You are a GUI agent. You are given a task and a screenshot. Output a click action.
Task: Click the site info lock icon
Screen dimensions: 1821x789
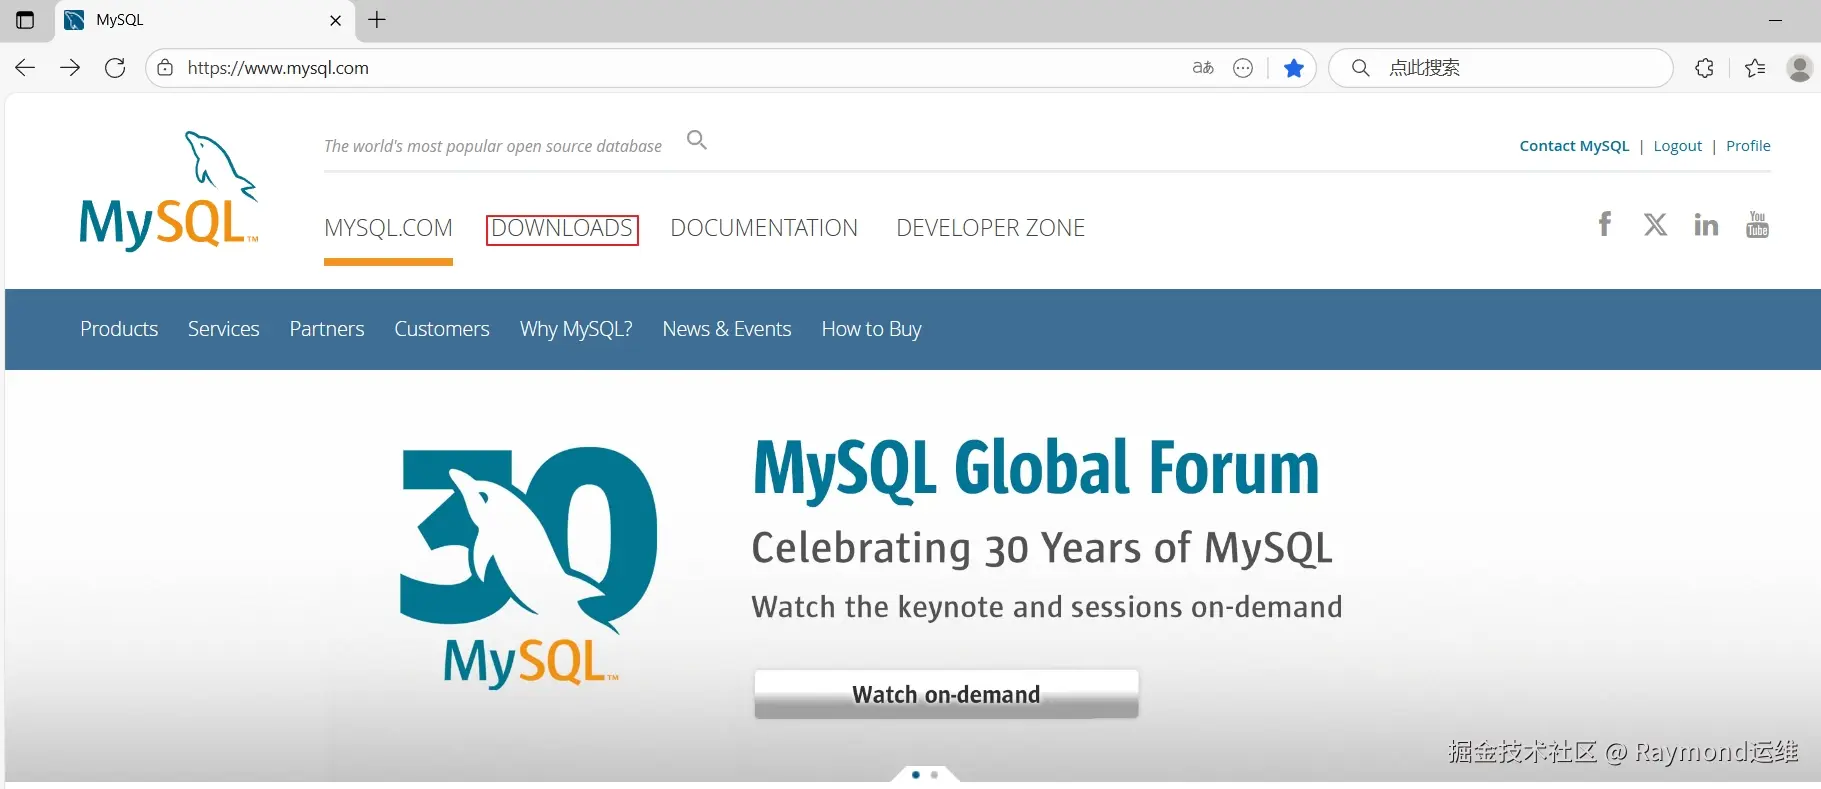coord(165,68)
